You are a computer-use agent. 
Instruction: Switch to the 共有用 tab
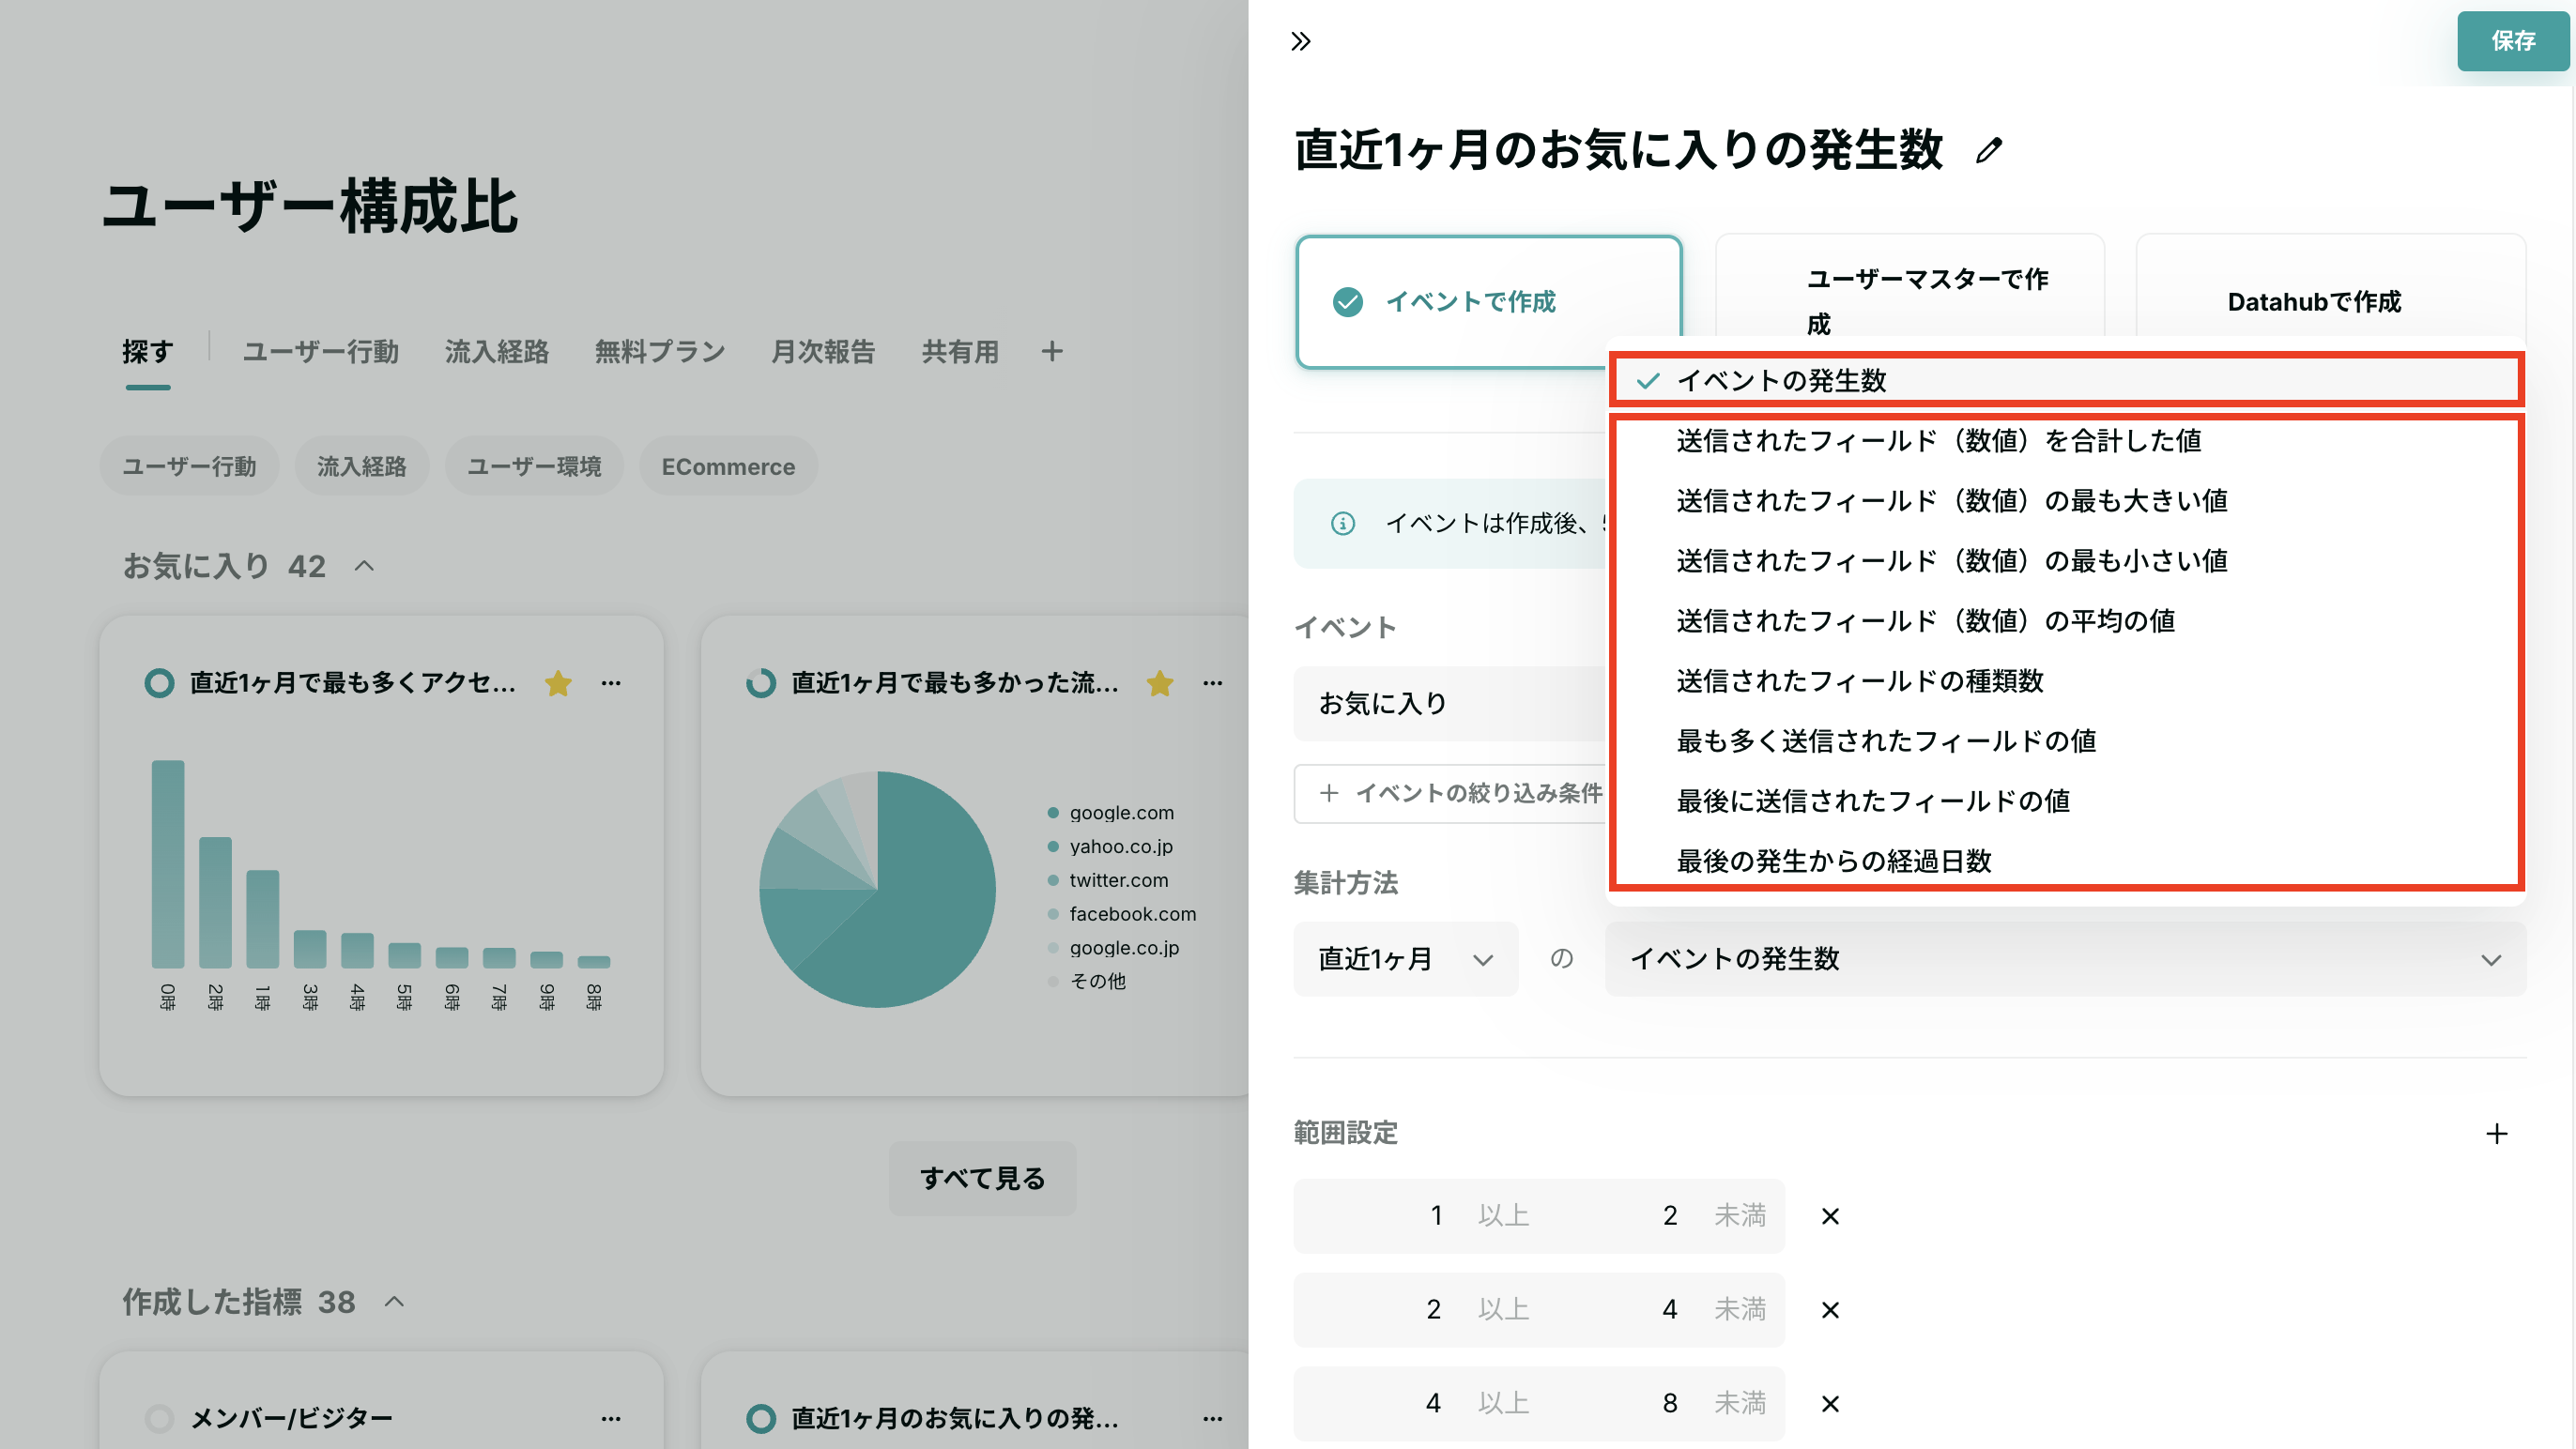tap(960, 352)
